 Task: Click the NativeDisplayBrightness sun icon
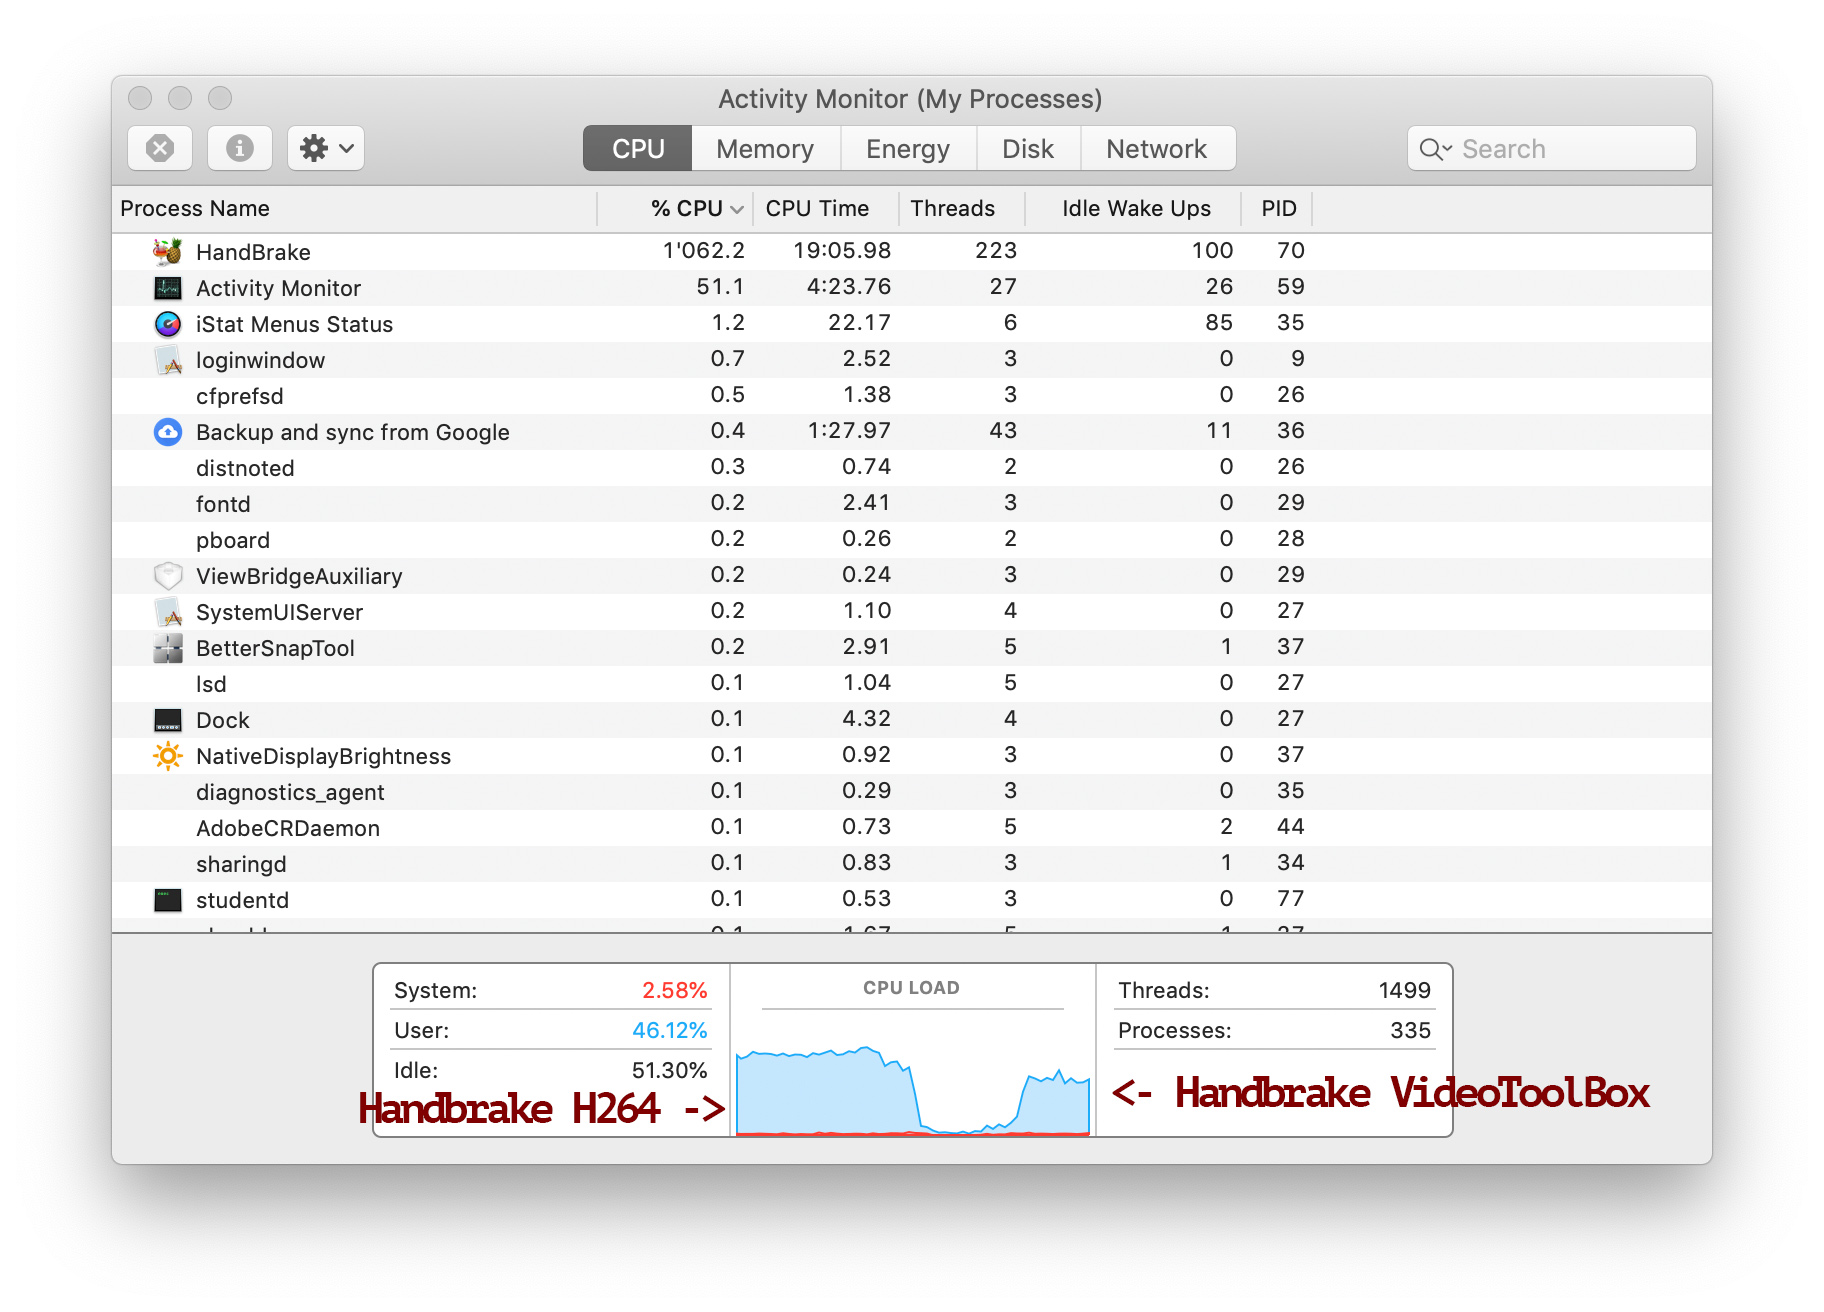[x=168, y=756]
